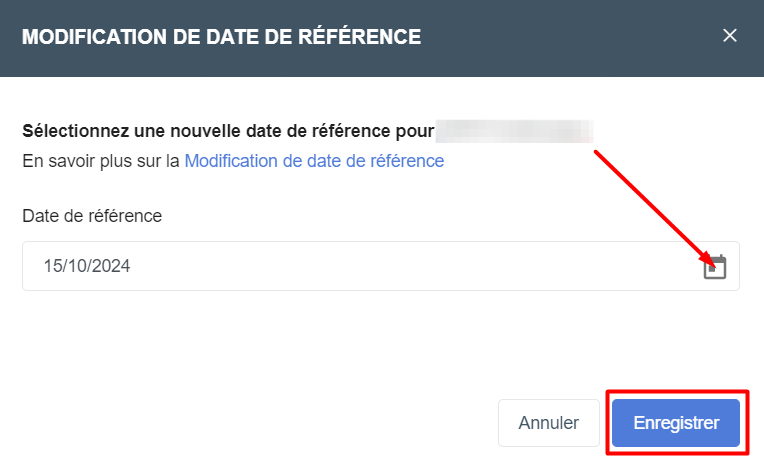This screenshot has width=764, height=468.
Task: Close the dialog with the X icon
Action: (729, 36)
